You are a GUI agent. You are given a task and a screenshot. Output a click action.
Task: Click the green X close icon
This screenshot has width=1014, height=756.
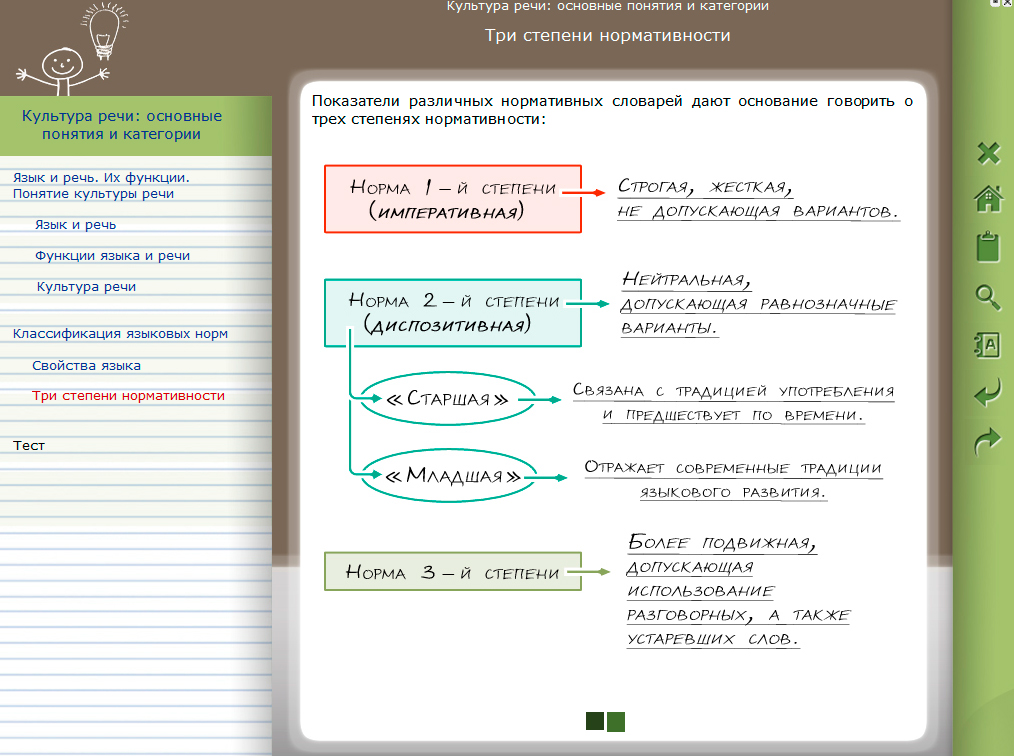pos(988,153)
